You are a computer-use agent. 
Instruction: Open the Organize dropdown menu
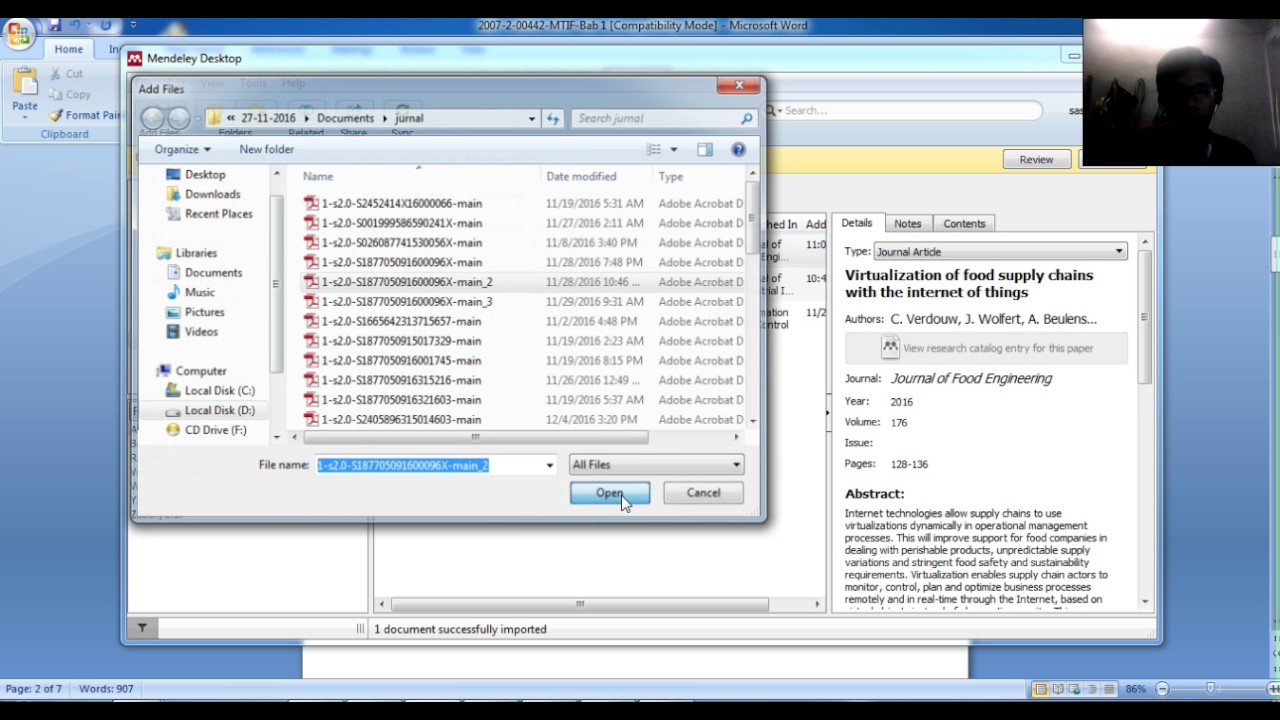pos(182,149)
